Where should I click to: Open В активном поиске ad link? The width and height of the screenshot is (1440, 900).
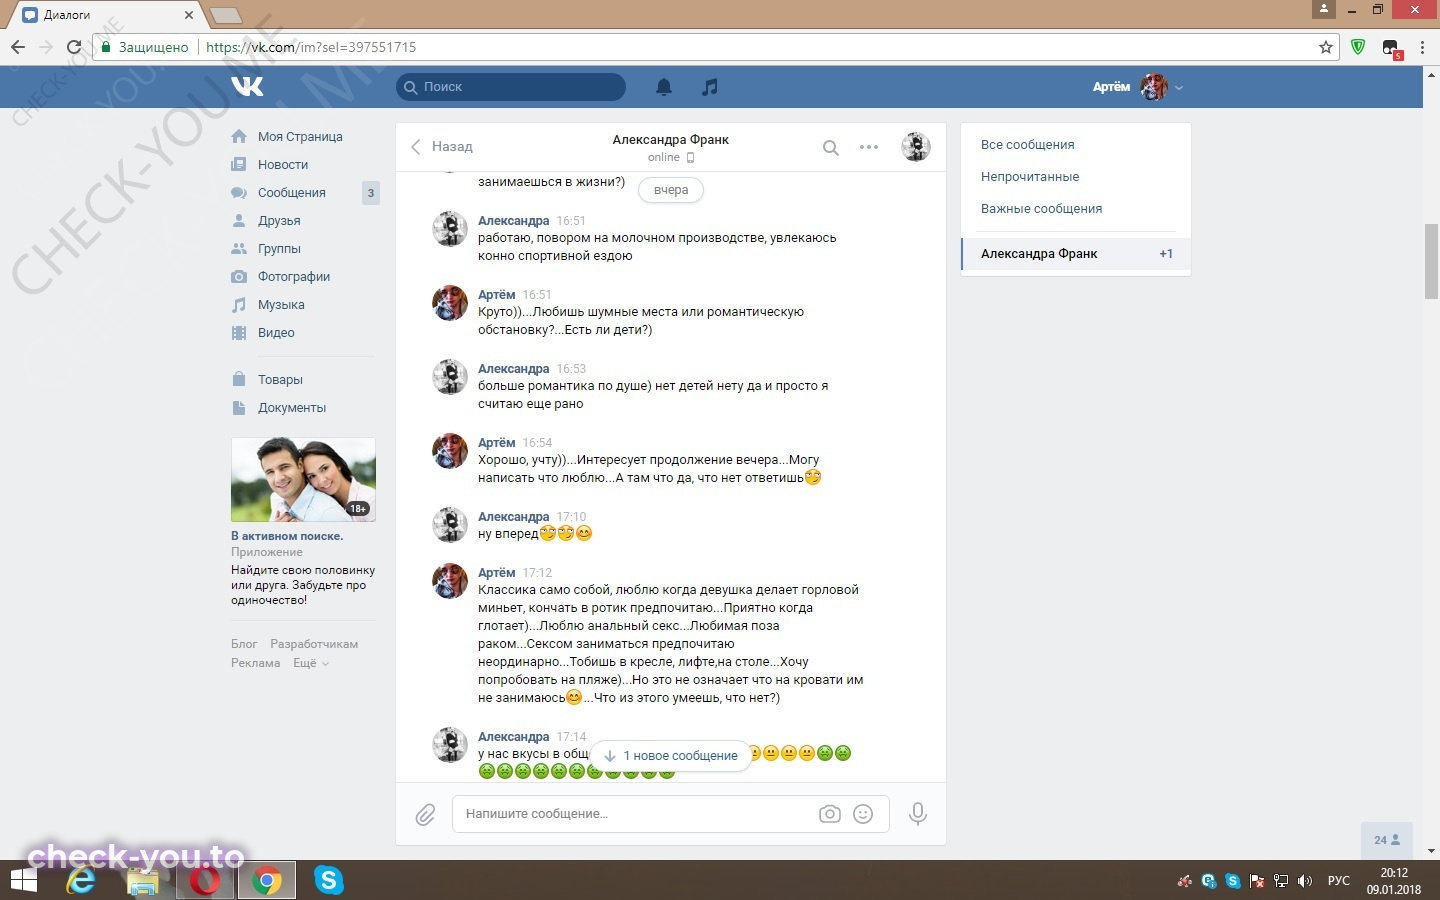pos(287,536)
